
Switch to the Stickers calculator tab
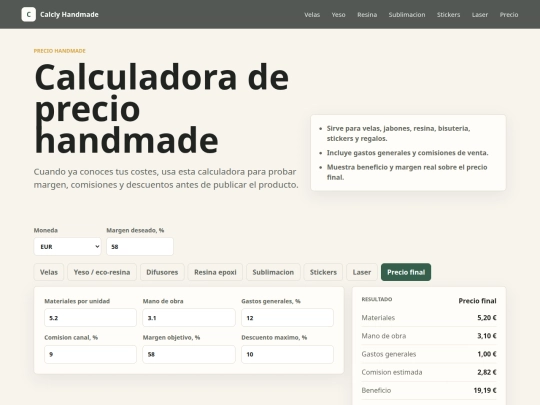(323, 272)
